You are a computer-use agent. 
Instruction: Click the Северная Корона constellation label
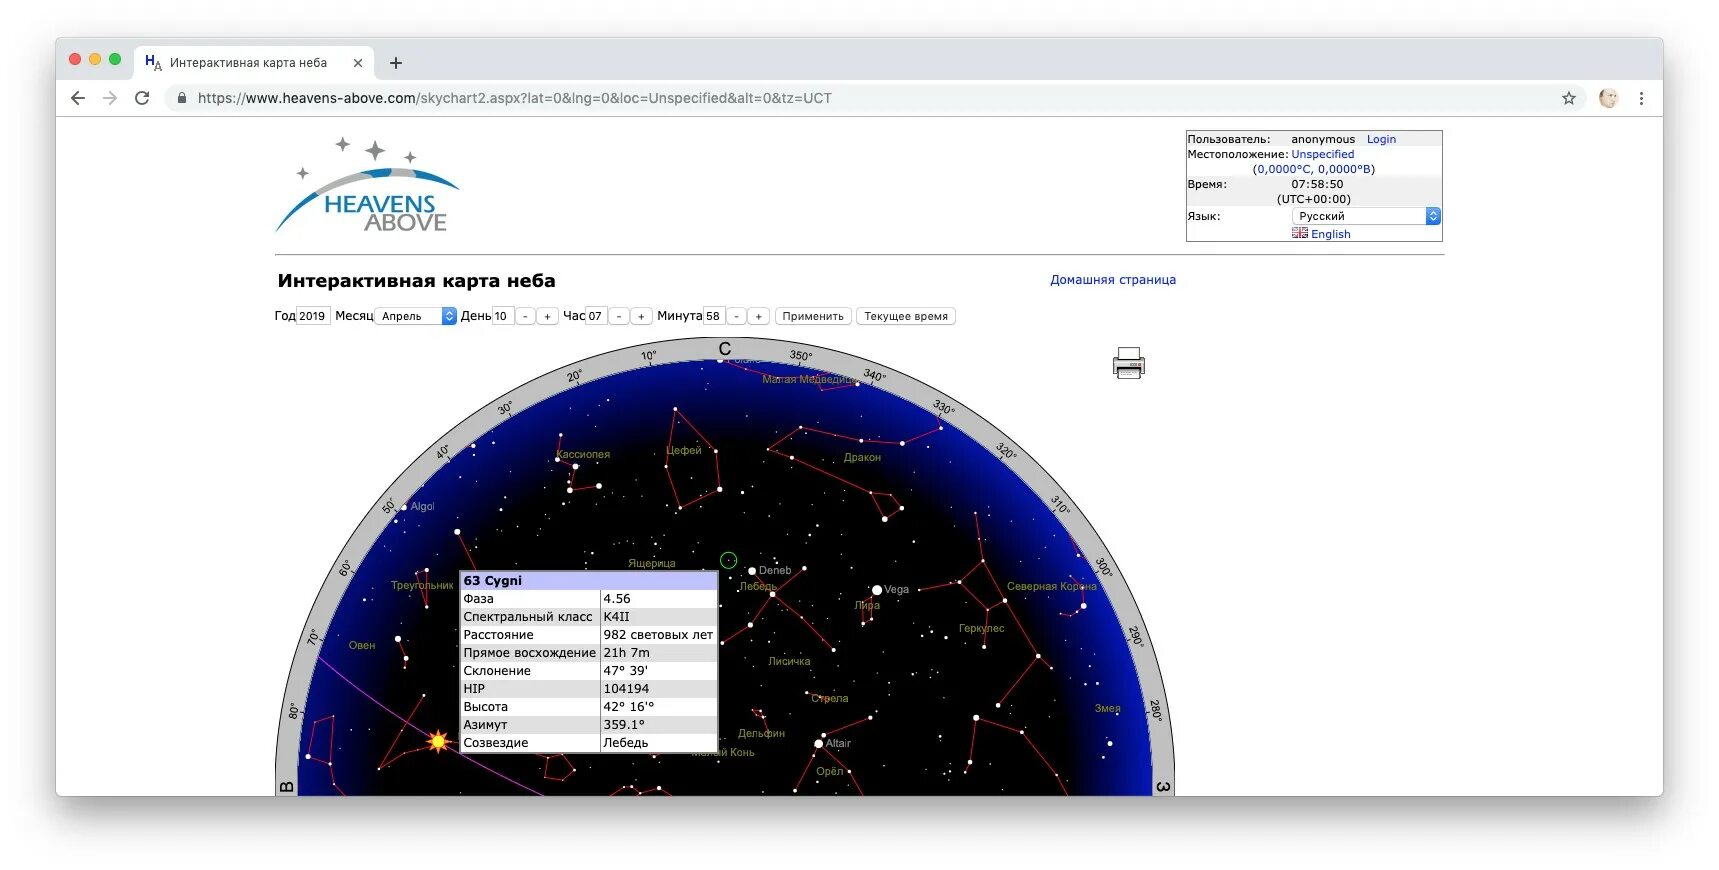[1052, 586]
